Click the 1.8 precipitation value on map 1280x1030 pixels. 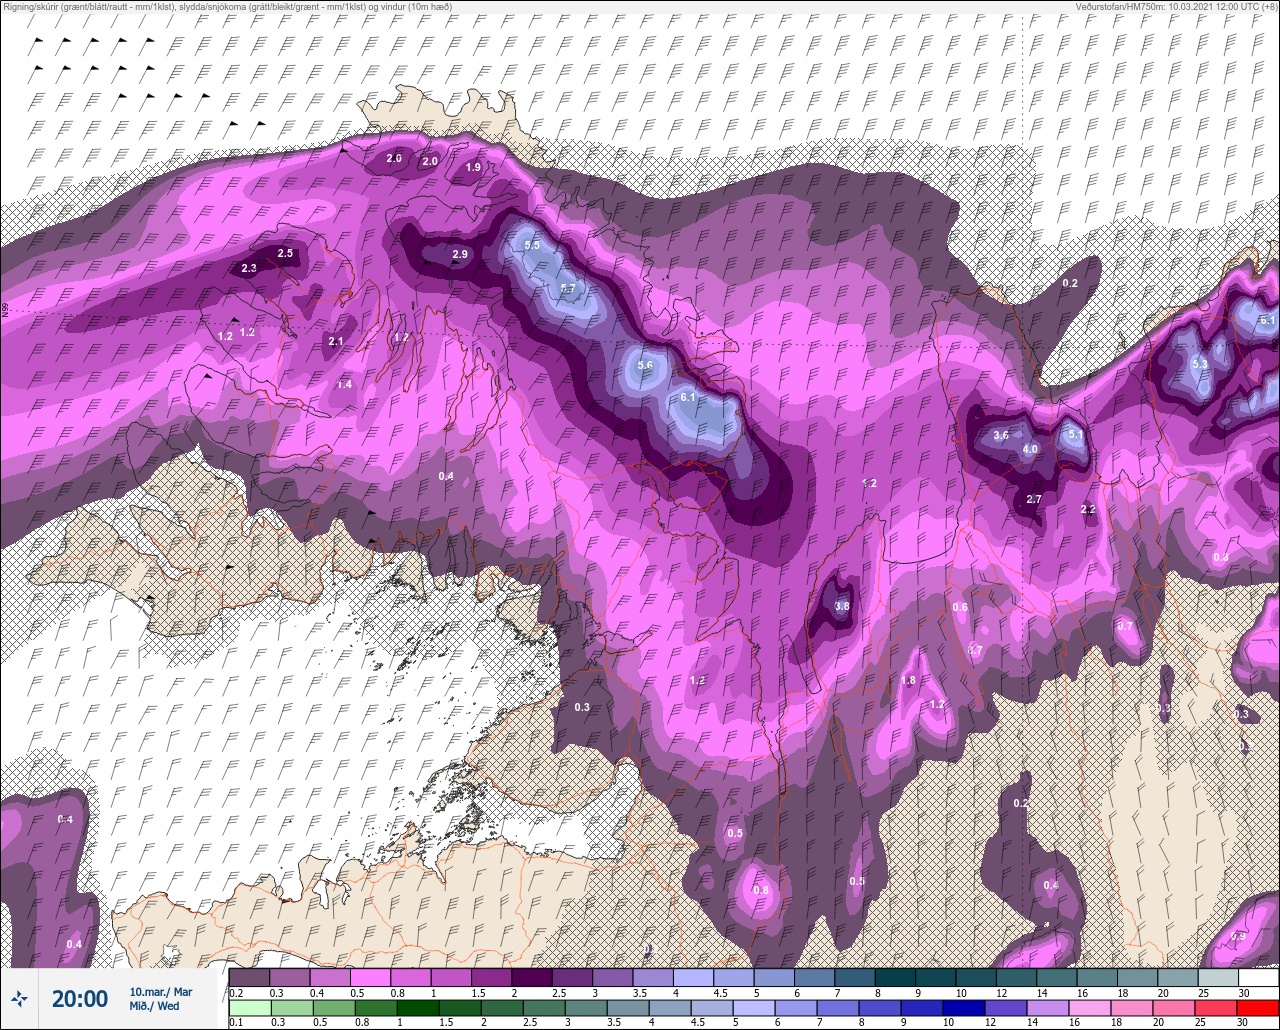tap(908, 680)
